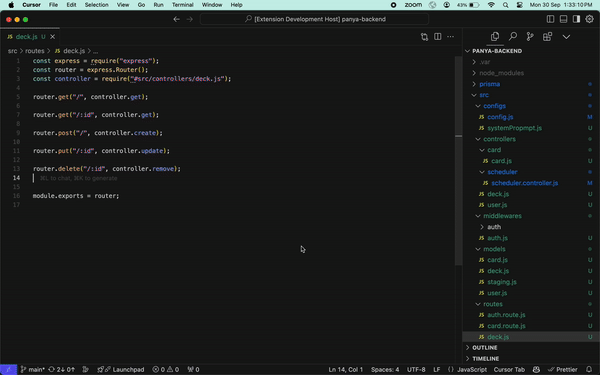This screenshot has width=600, height=375.
Task: Expand the OUTLINE section
Action: point(531,347)
